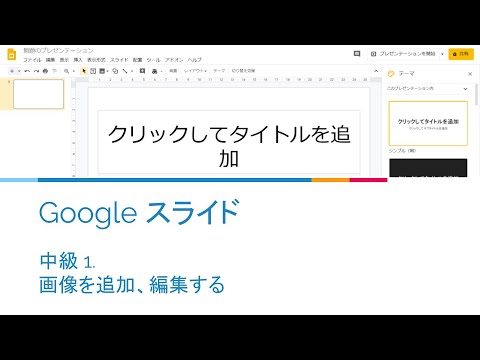Open the 挿入 menu
Viewport: 480px width, 360px height.
click(x=78, y=60)
